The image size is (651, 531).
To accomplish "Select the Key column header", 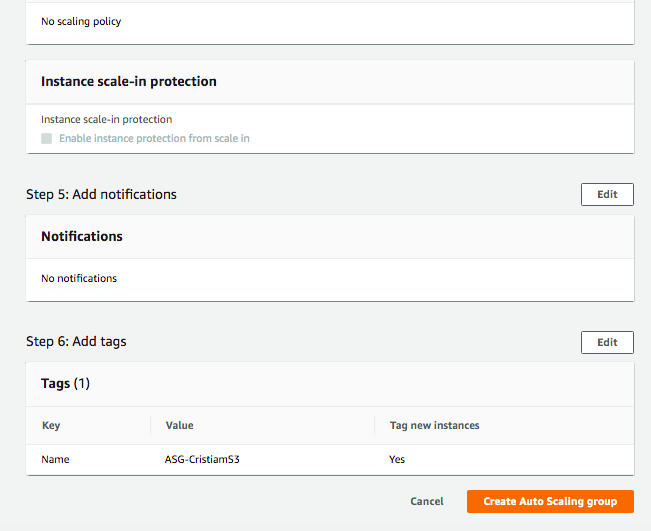I will pyautogui.click(x=51, y=425).
